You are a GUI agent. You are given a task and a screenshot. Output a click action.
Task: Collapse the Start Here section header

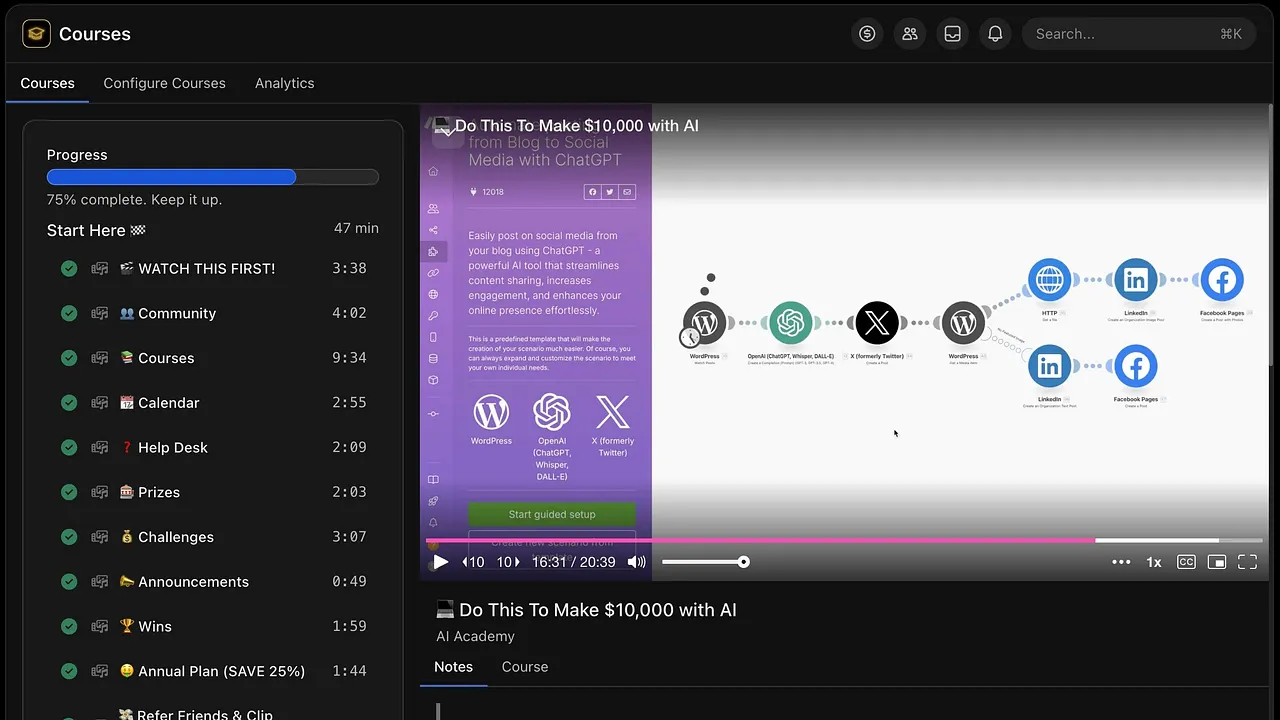pyautogui.click(x=96, y=230)
